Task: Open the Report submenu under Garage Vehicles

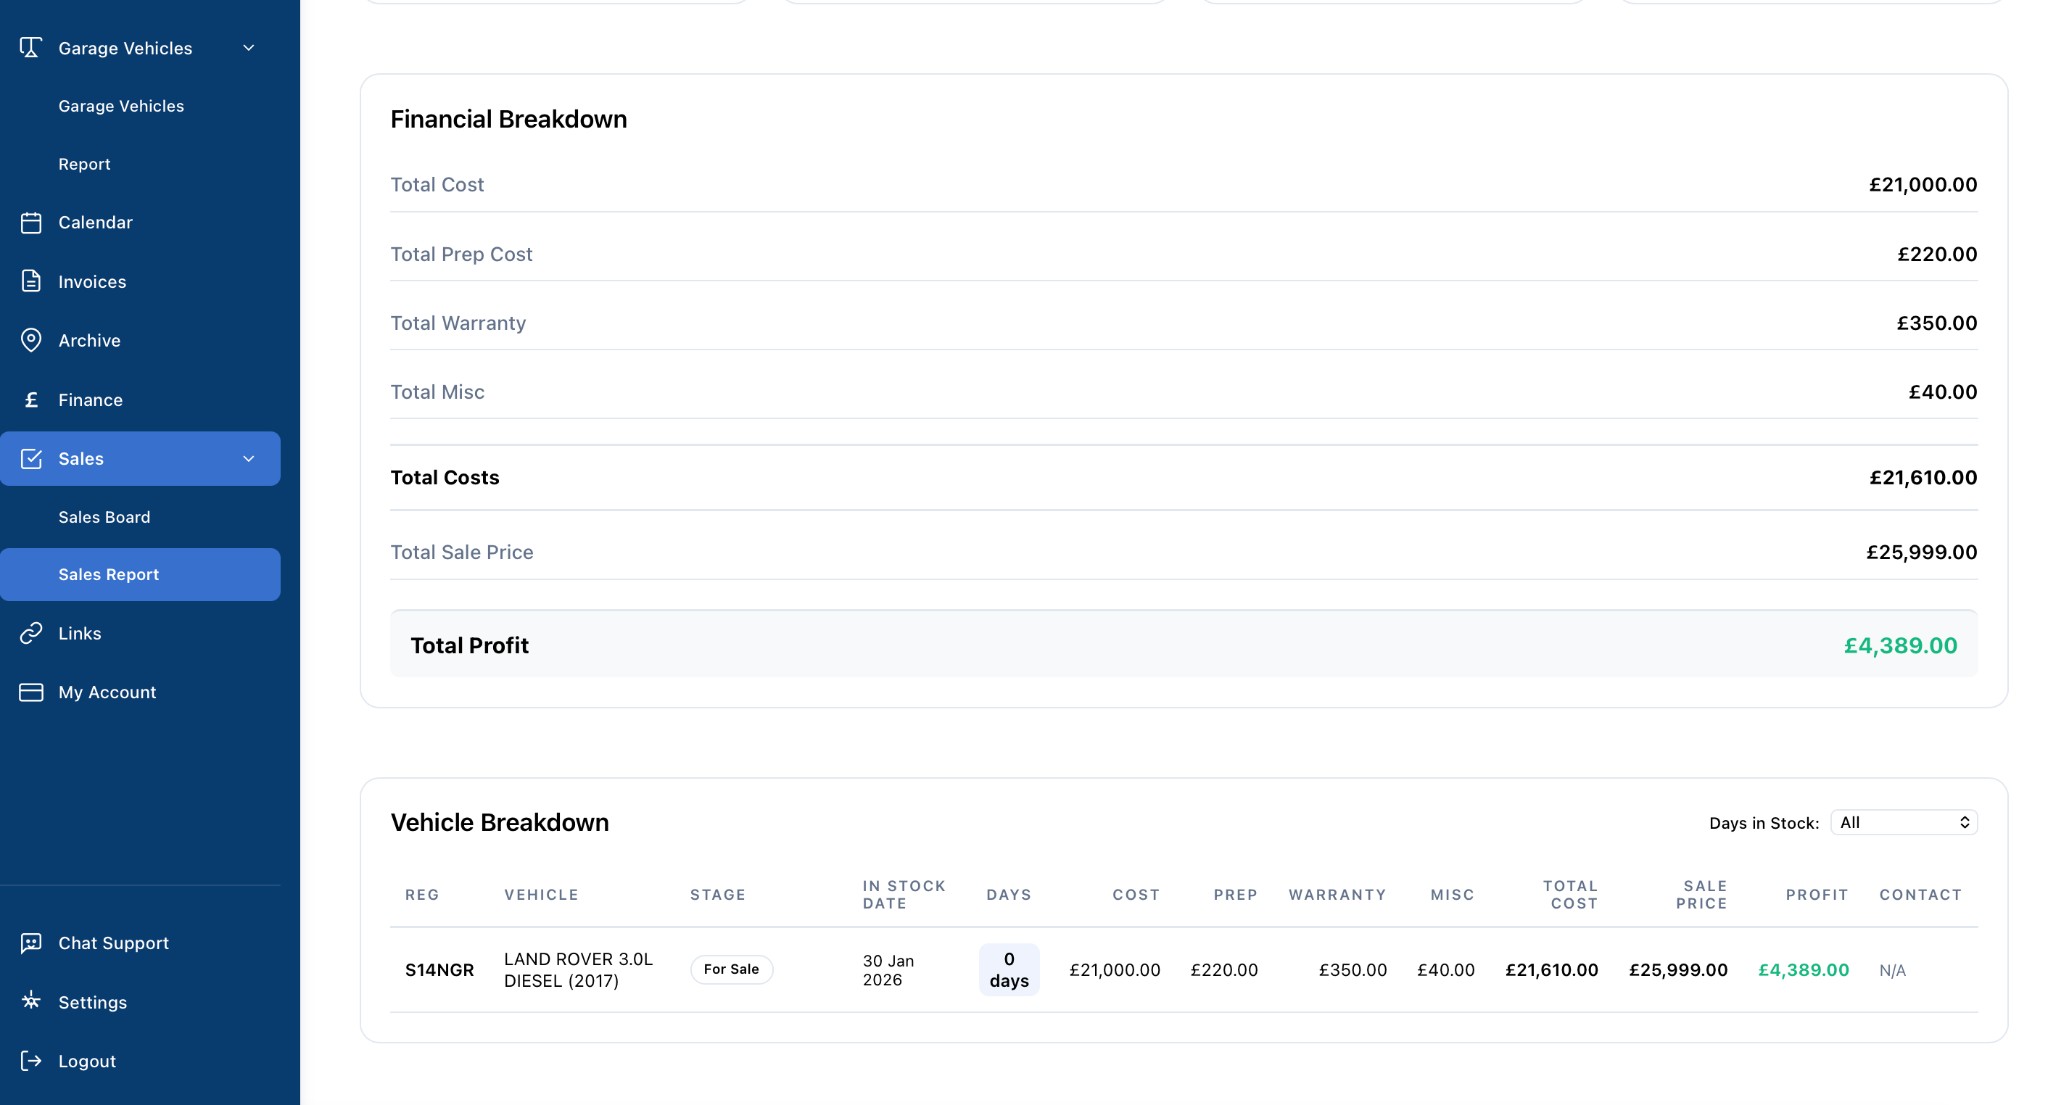Action: (x=84, y=164)
